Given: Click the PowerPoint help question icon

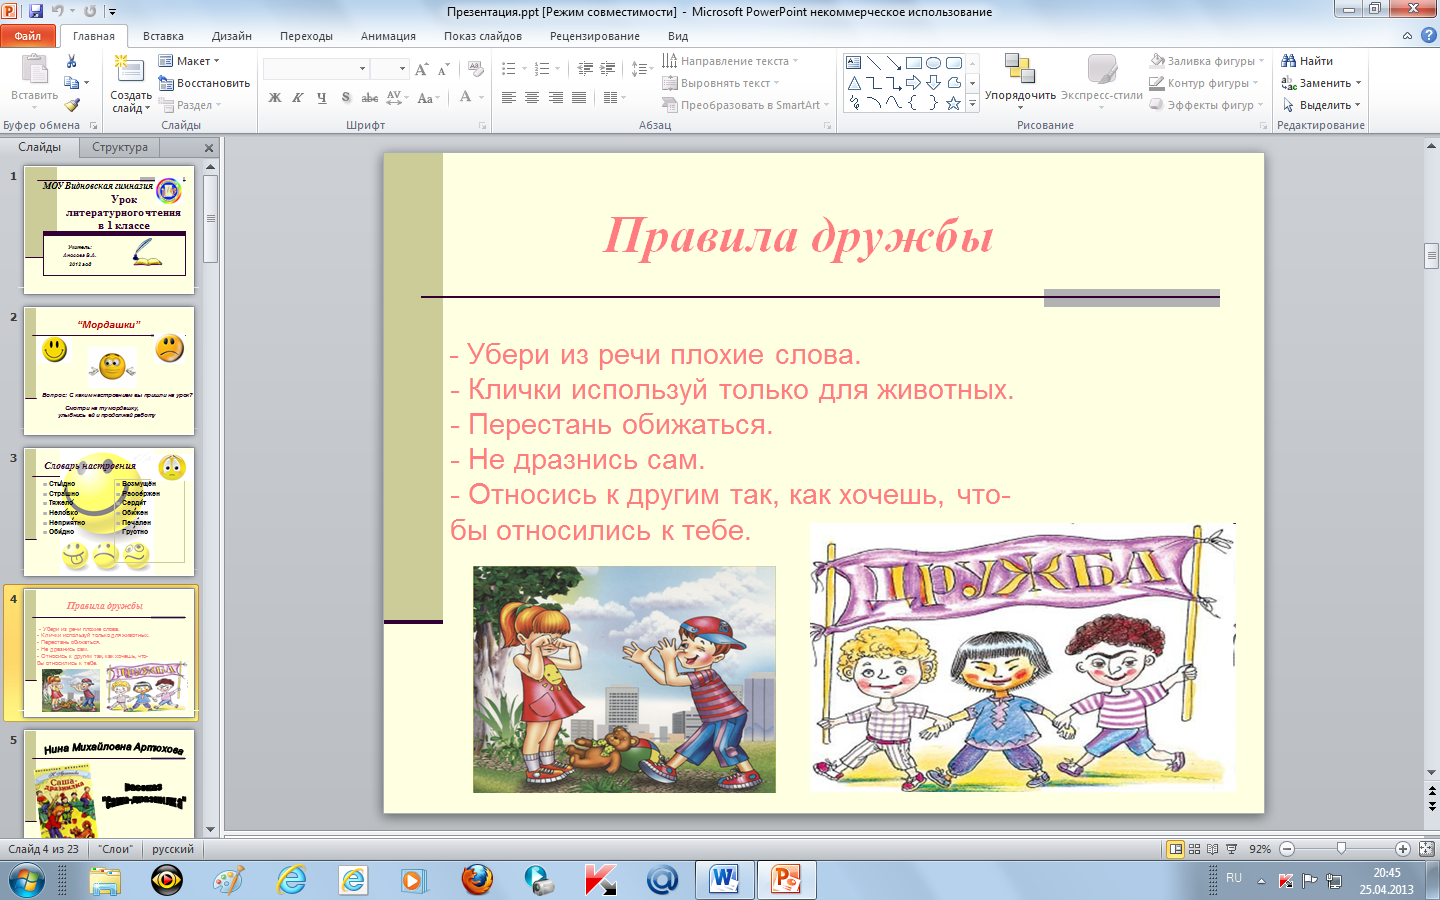Looking at the screenshot, I should click(1428, 36).
